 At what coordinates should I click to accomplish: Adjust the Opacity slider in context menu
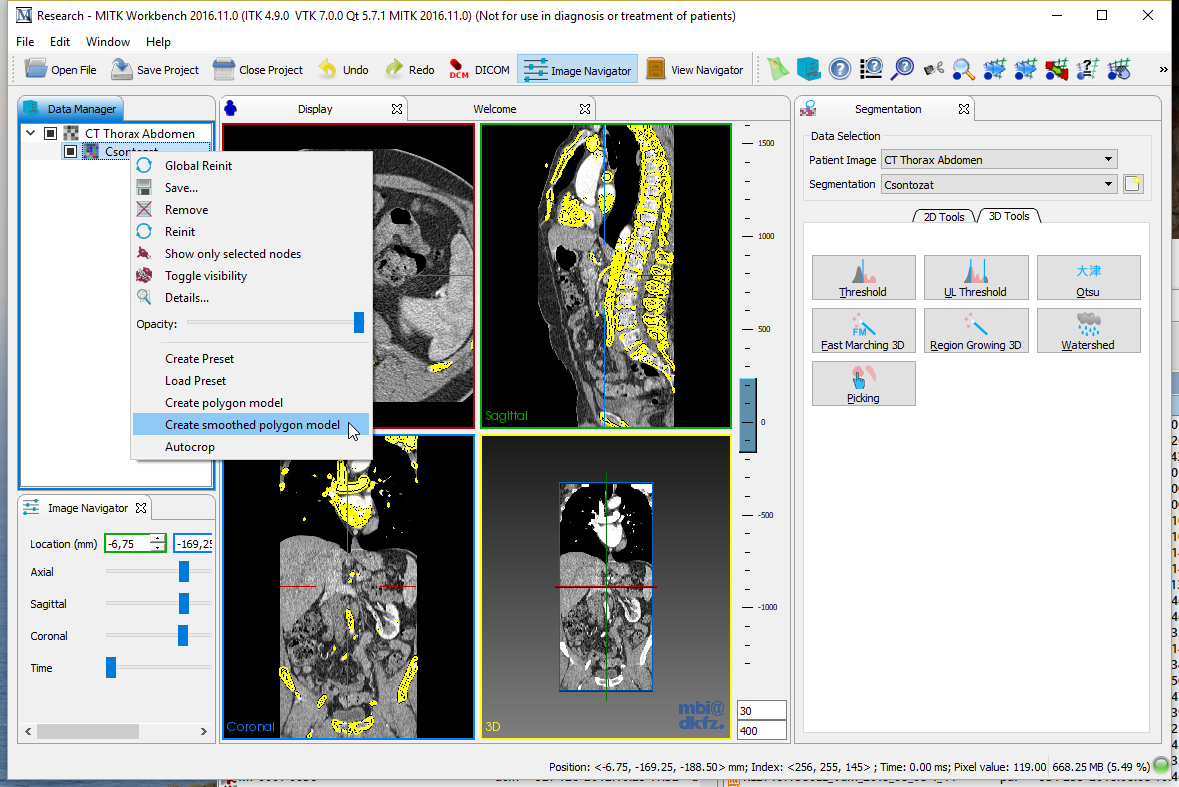coord(358,323)
